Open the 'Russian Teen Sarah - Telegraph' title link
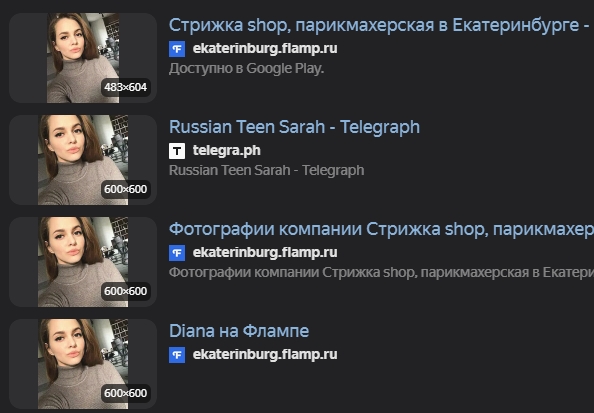This screenshot has height=413, width=594. pos(294,127)
